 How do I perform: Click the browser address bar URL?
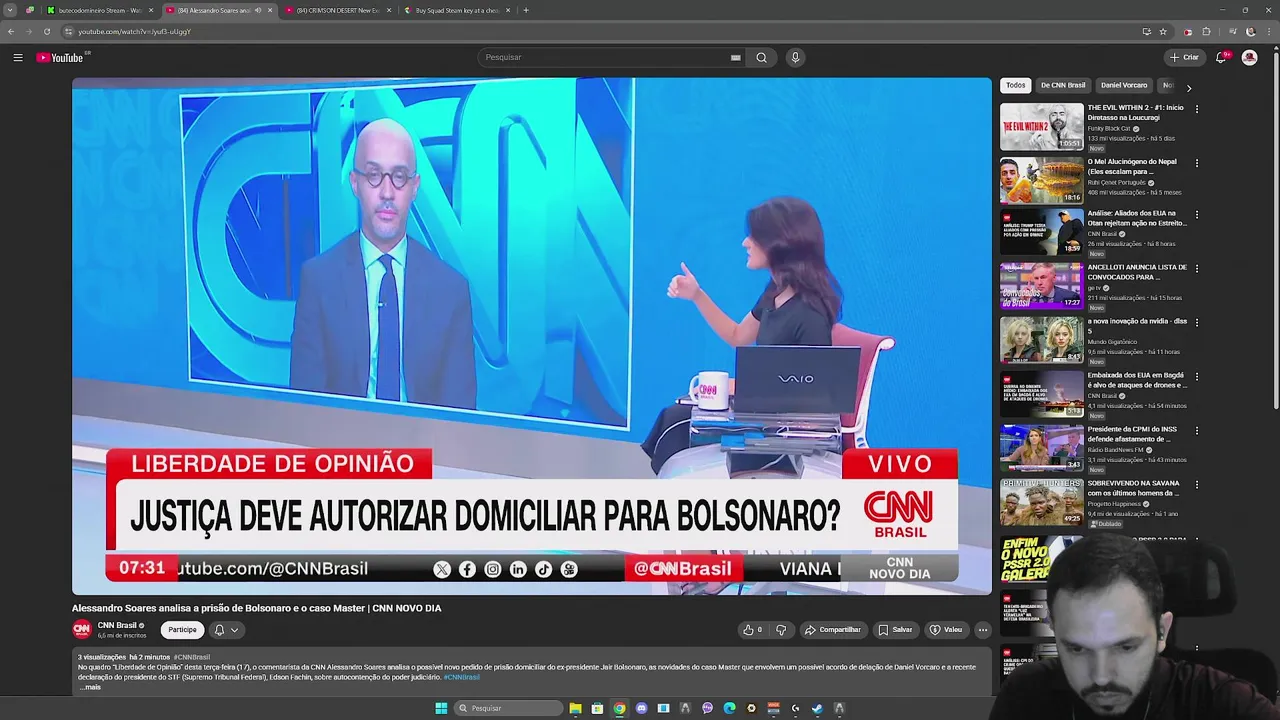coord(135,31)
